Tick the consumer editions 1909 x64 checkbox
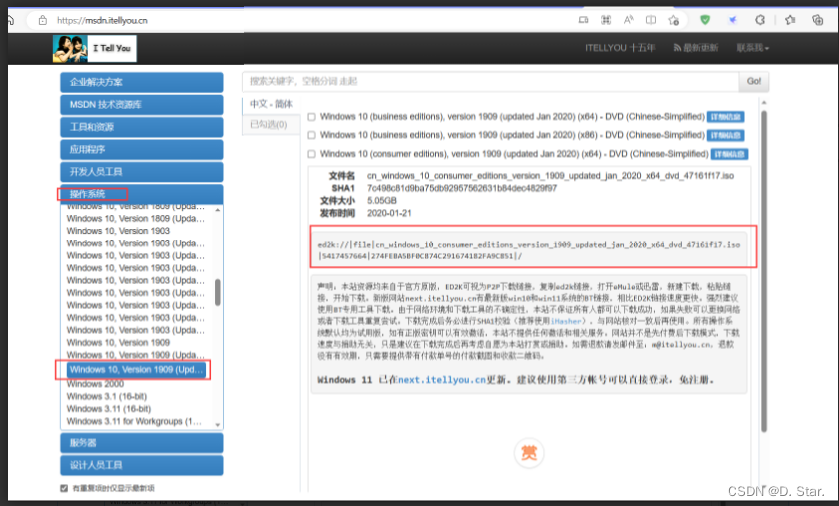 click(x=311, y=154)
